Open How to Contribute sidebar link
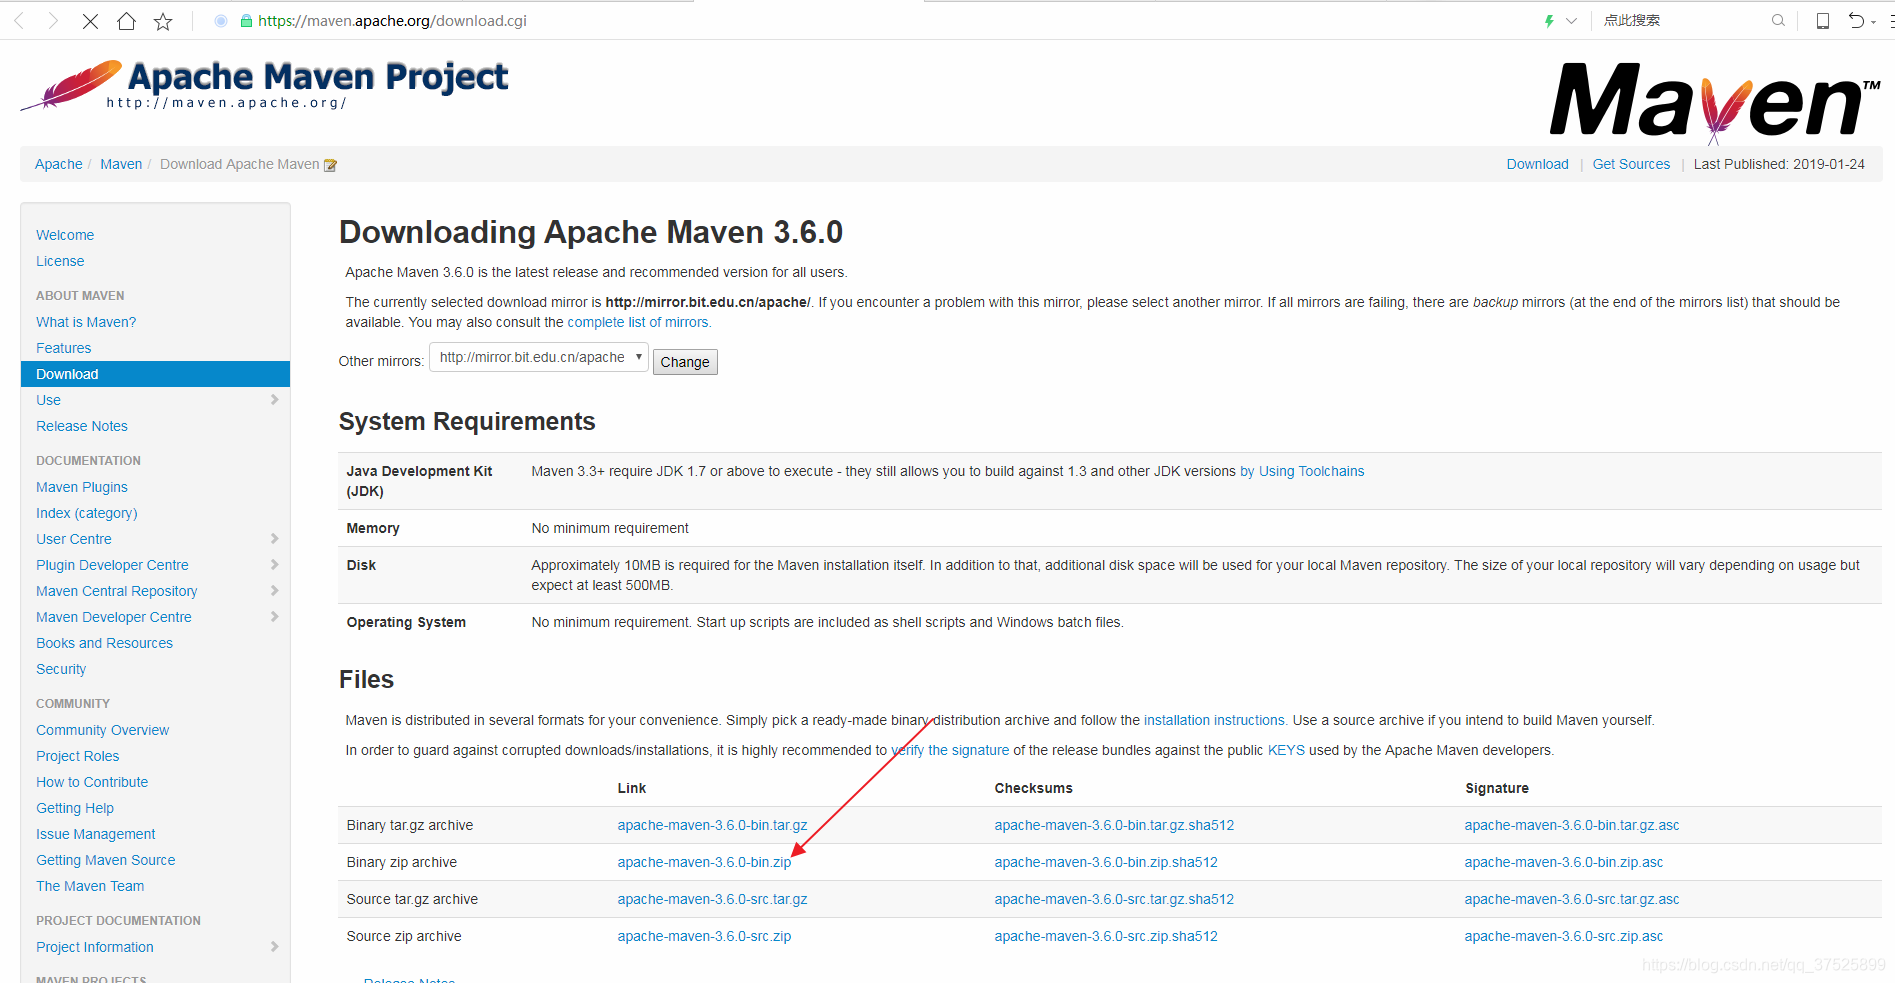This screenshot has width=1895, height=983. tap(92, 782)
